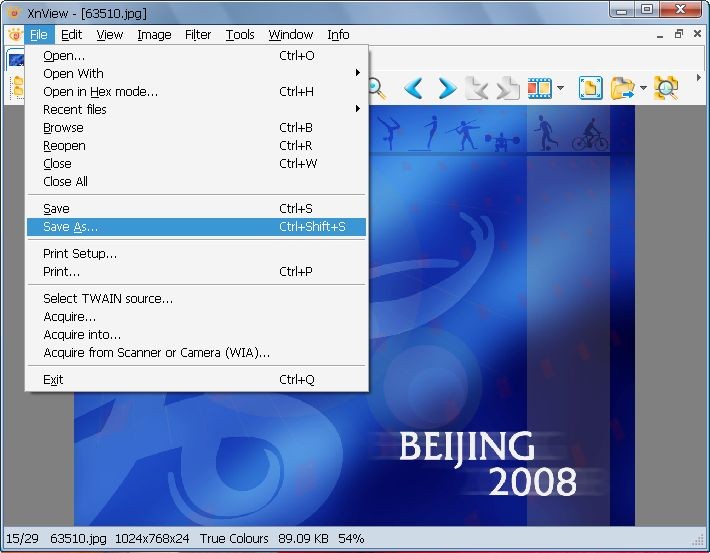The image size is (710, 553).
Task: Choose Acquire from Scanner or Camera (WIA)...
Action: [x=196, y=352]
